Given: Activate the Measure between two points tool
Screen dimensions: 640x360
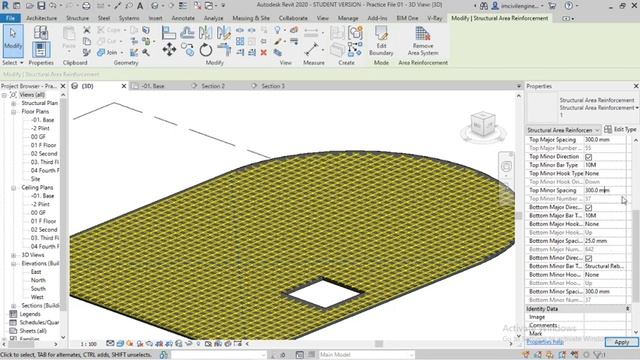Looking at the screenshot, I should tap(311, 50).
